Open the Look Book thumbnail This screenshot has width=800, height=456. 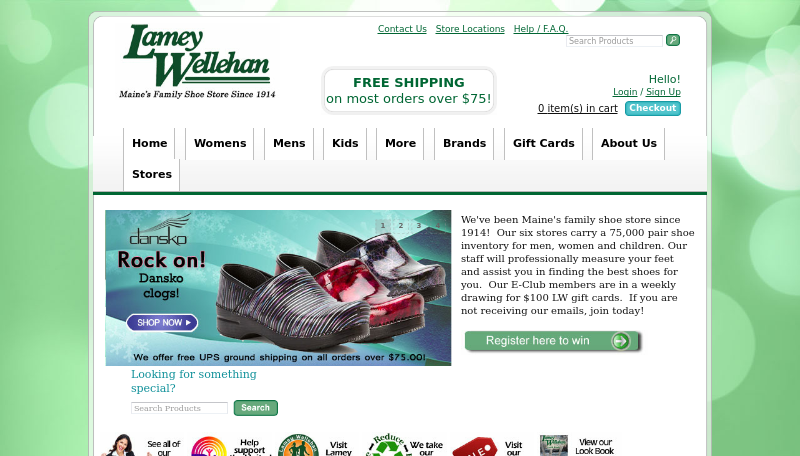tap(554, 445)
